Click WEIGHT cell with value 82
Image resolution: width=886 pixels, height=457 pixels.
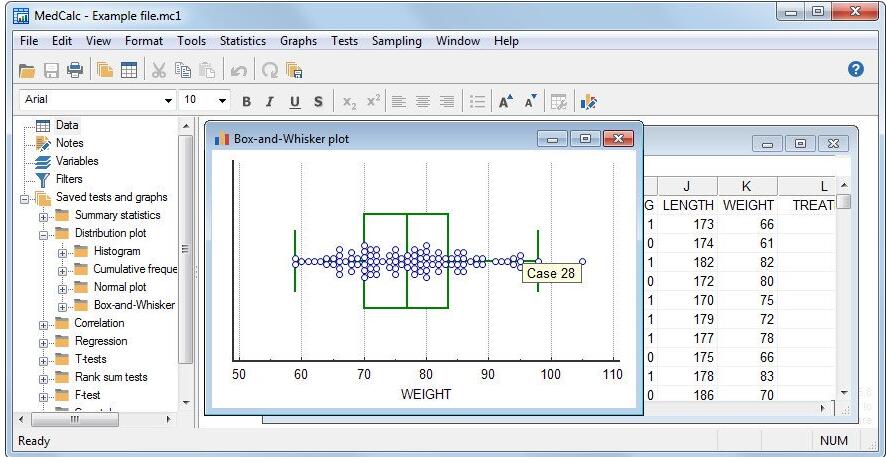coord(748,262)
